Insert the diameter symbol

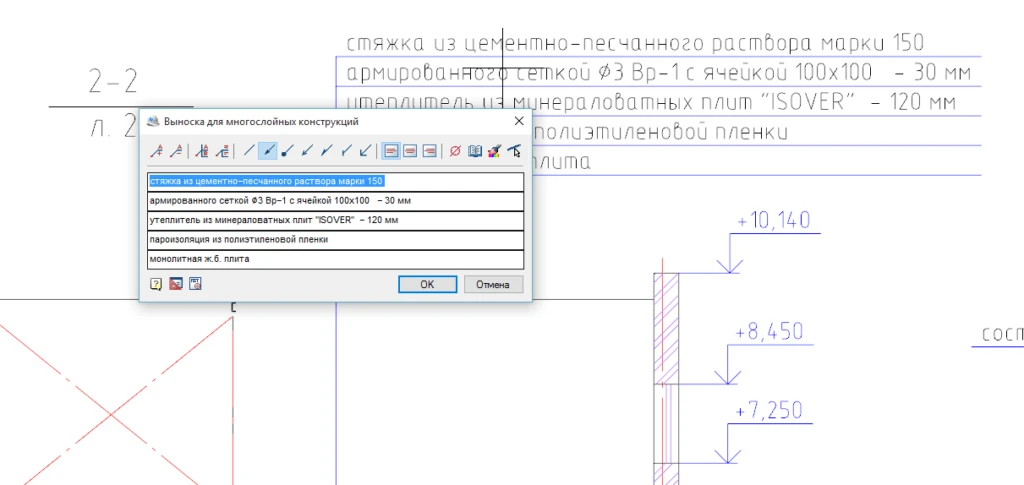click(455, 151)
